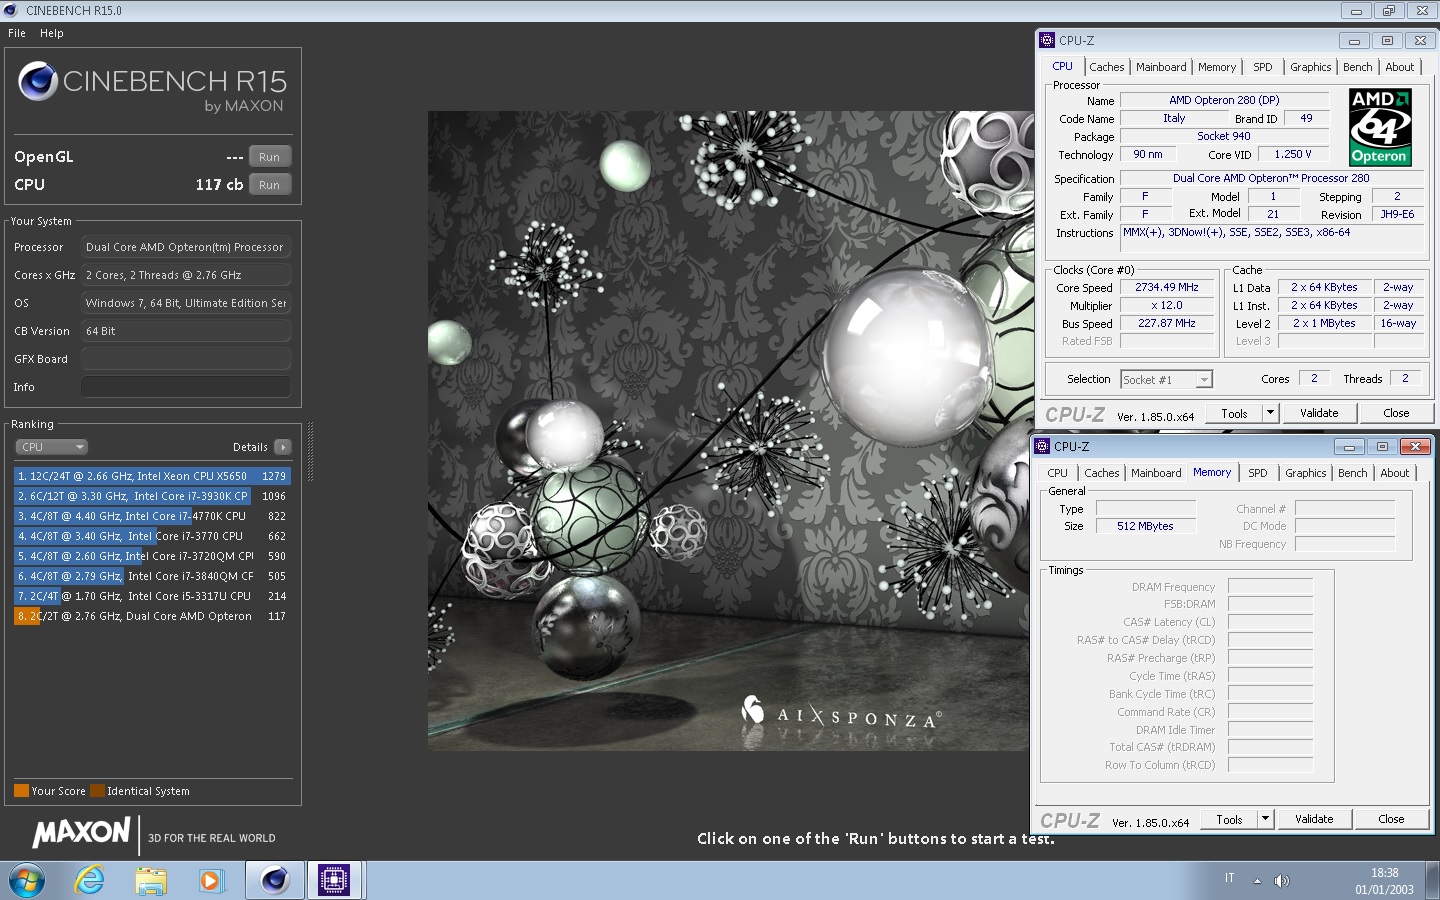Screen dimensions: 1440x900
Task: Select ranking row Intel Core i7-3770
Action: [x=152, y=536]
